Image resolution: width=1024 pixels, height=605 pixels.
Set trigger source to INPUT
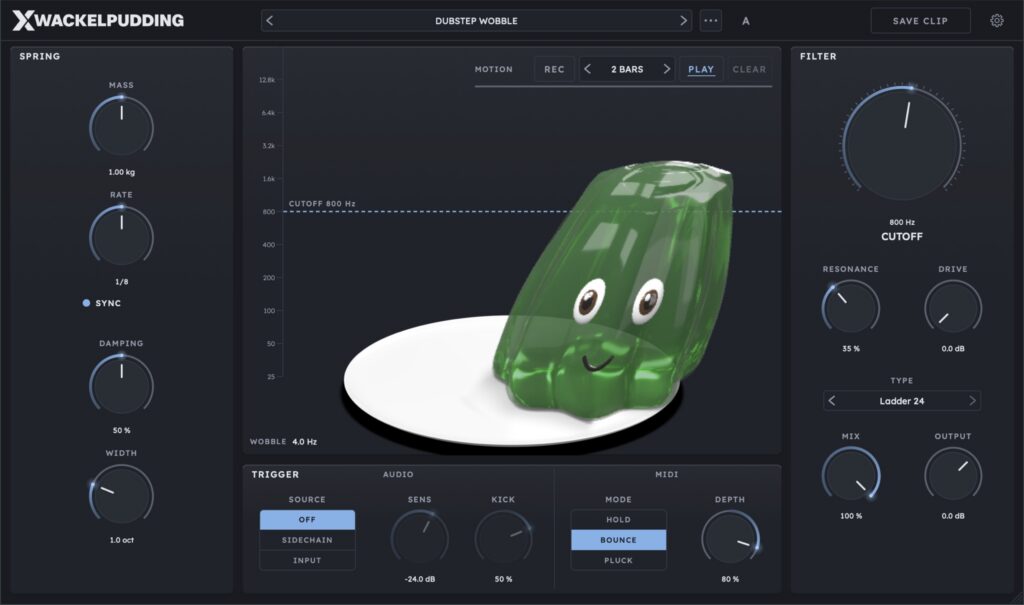coord(307,560)
